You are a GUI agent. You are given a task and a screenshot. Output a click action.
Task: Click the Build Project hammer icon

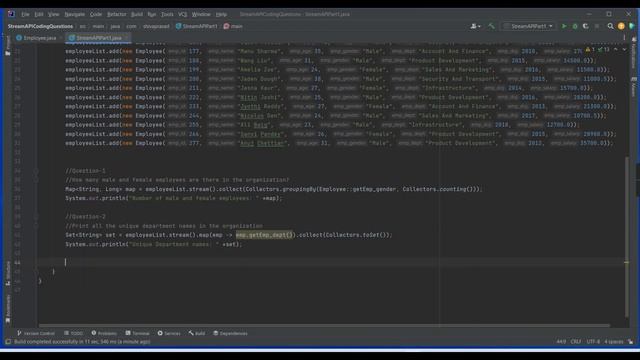[491, 26]
